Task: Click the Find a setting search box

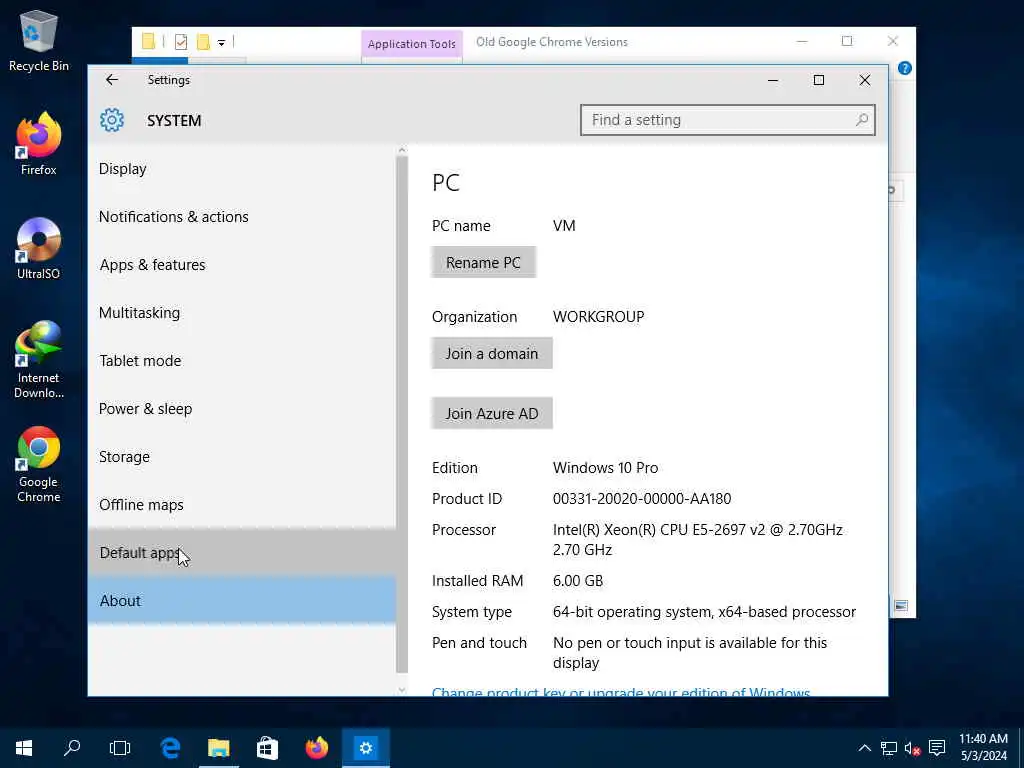Action: pyautogui.click(x=728, y=120)
